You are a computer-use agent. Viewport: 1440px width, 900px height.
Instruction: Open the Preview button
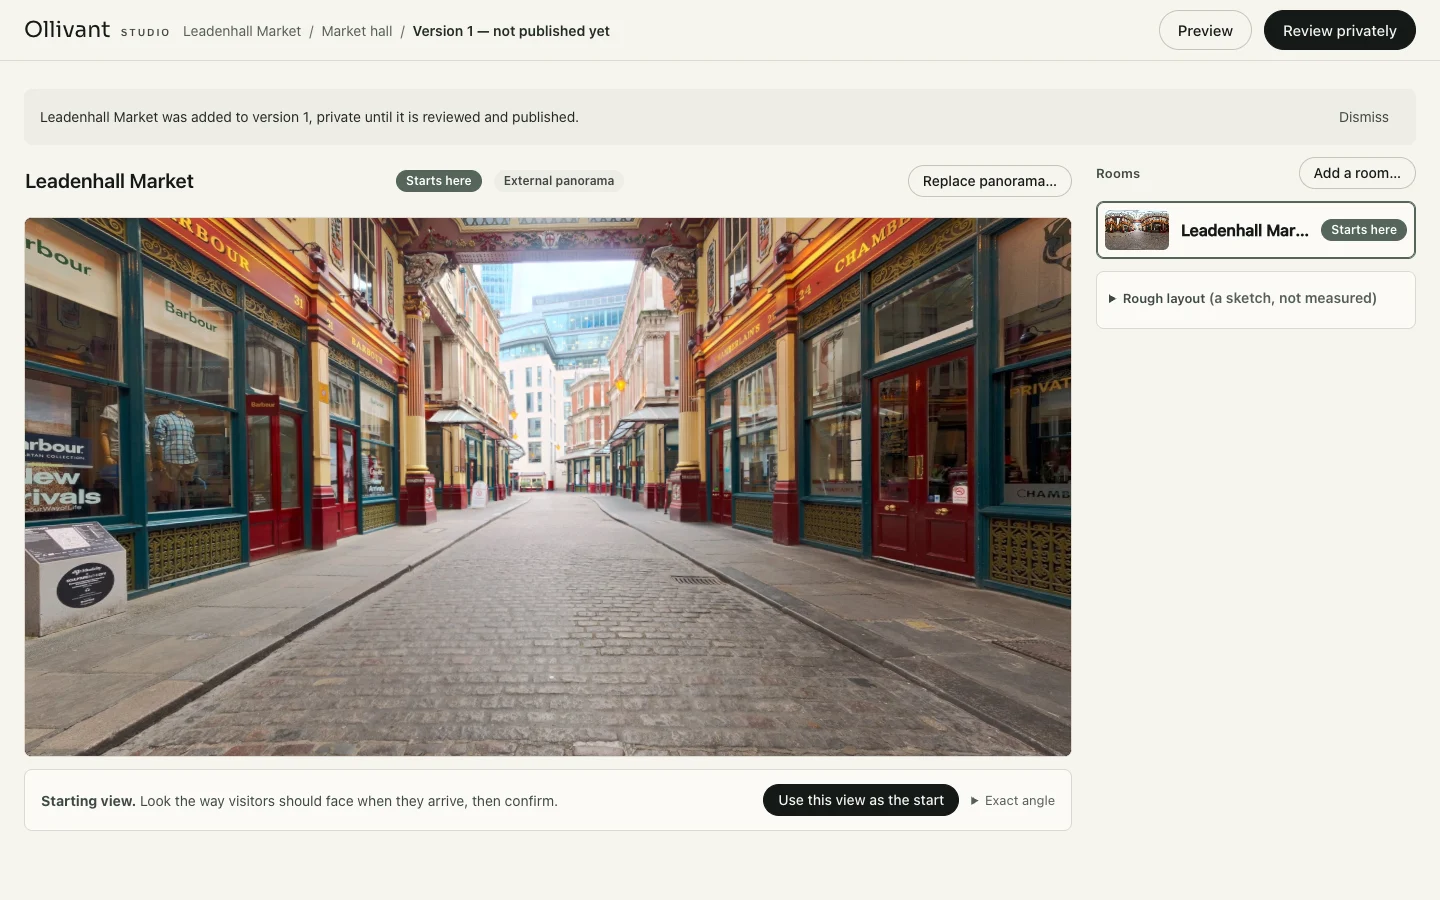(1205, 30)
